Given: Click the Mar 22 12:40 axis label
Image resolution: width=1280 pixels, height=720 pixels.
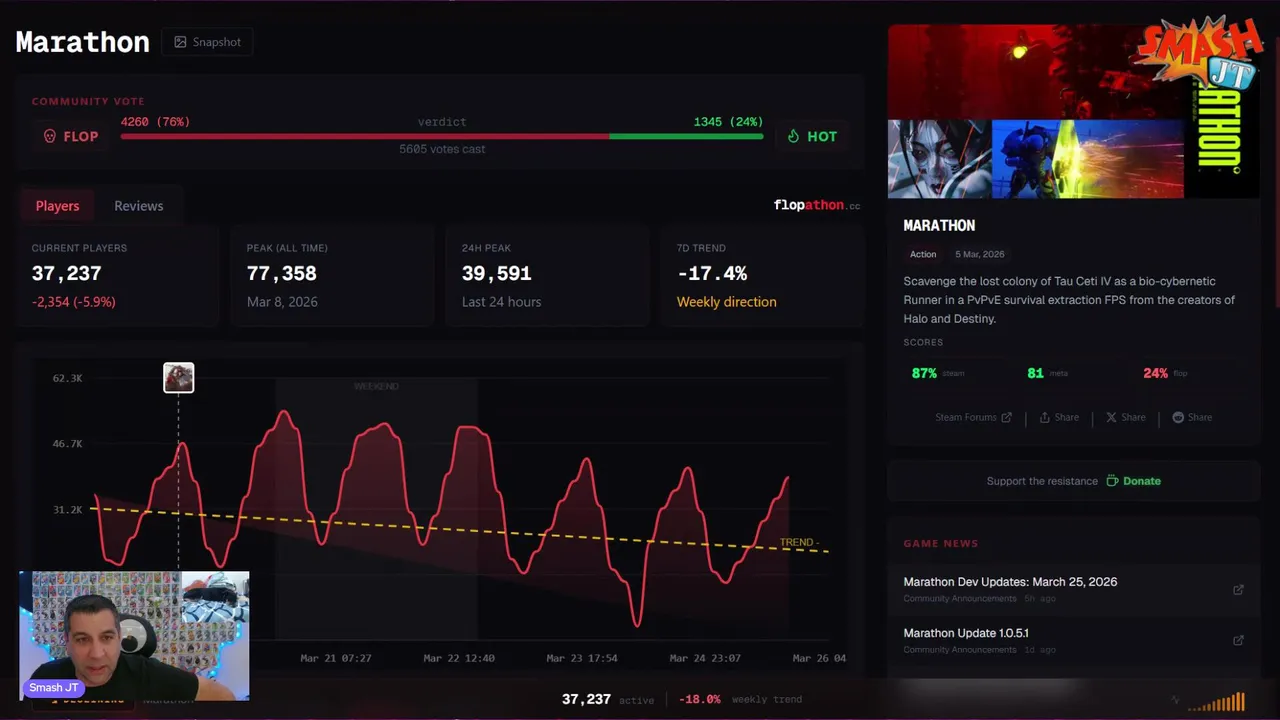Looking at the screenshot, I should click(x=459, y=658).
